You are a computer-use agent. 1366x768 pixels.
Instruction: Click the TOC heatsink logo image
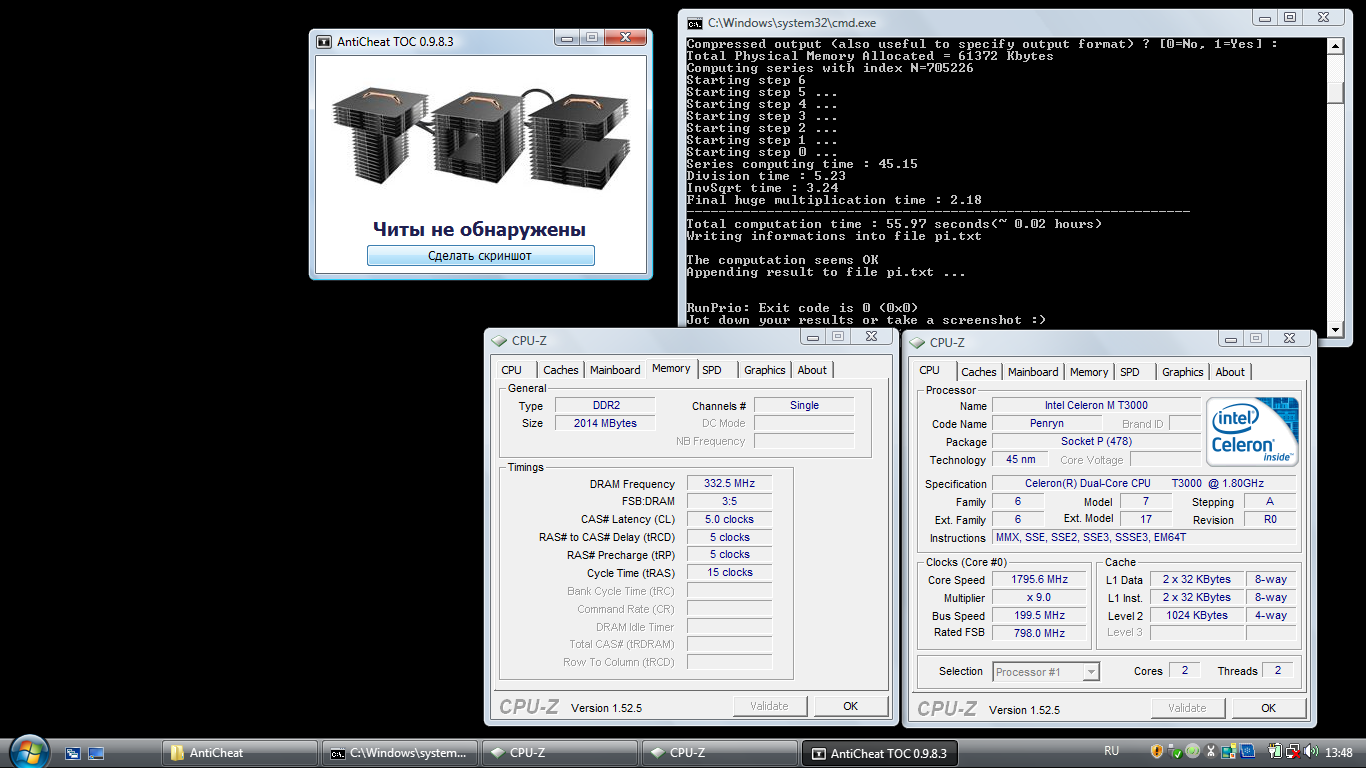point(480,138)
